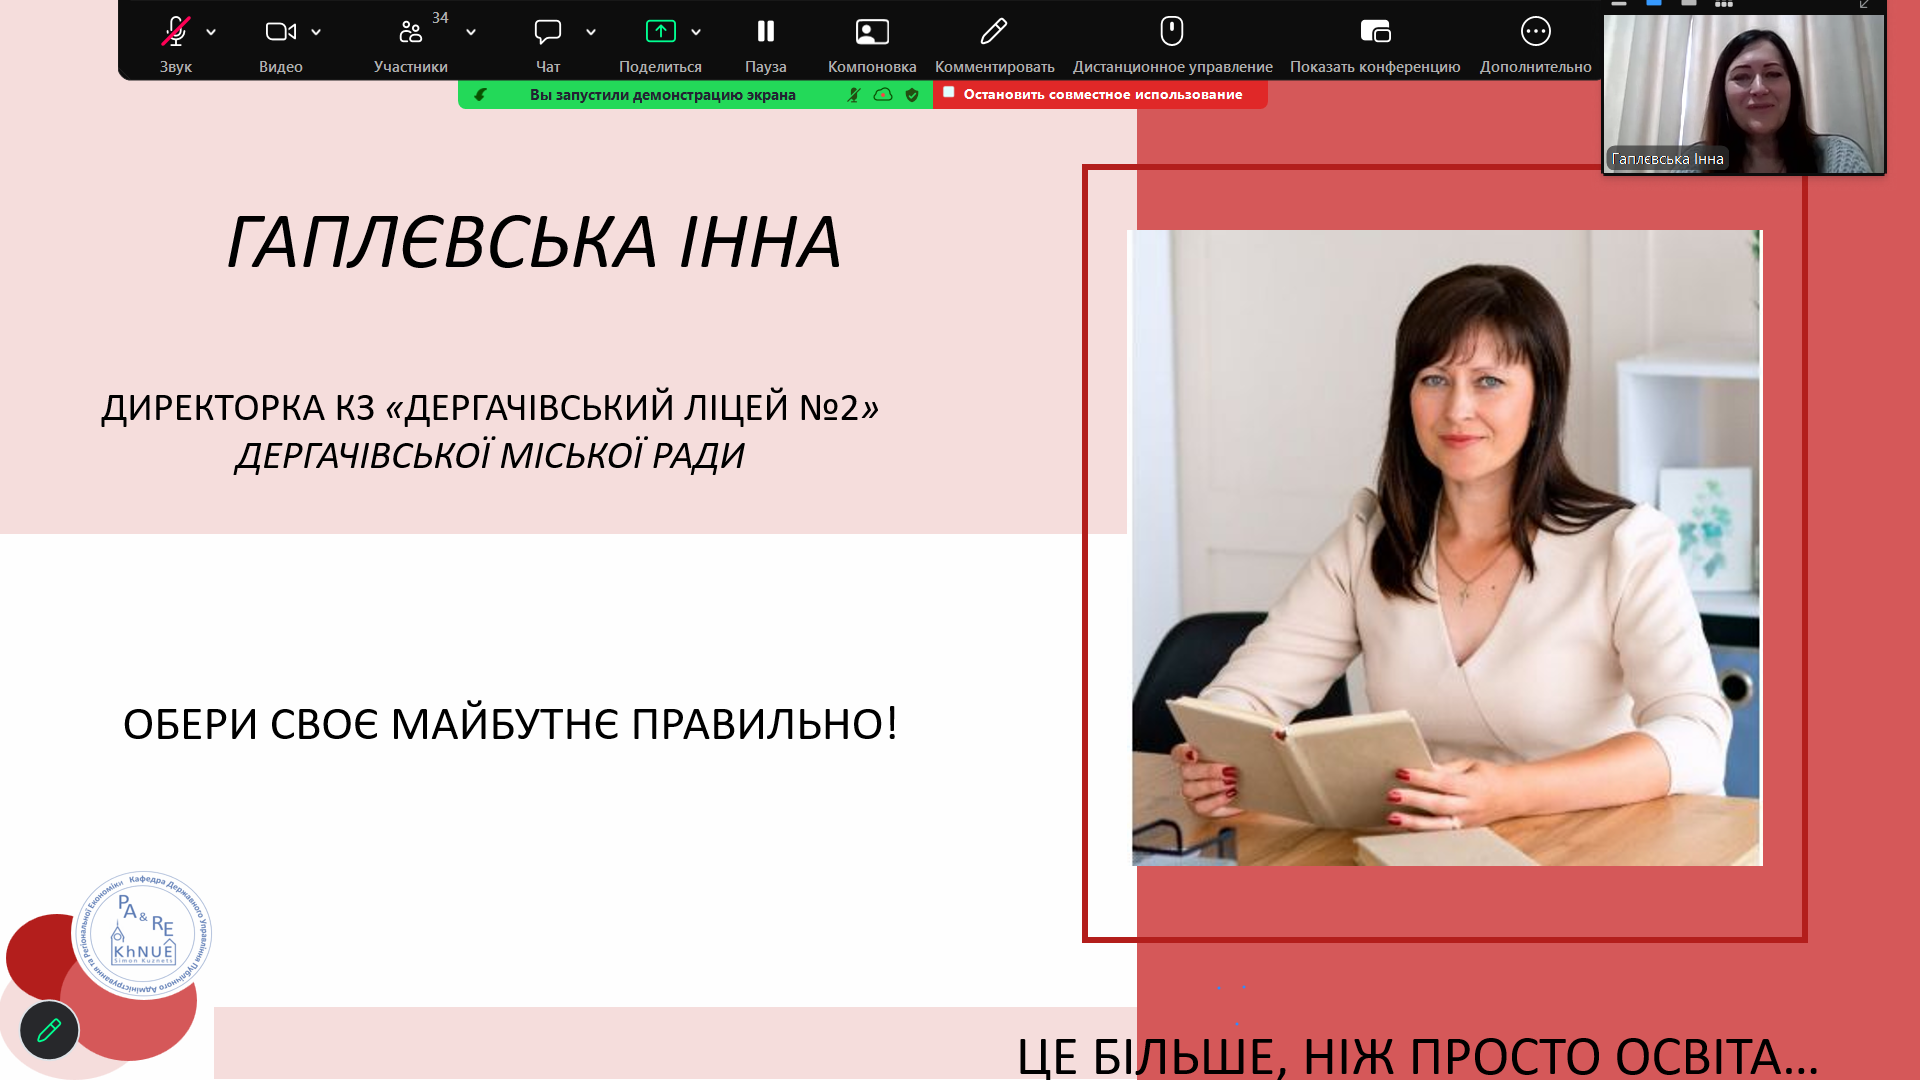Expand audio options arrow next to Звук
The height and width of the screenshot is (1080, 1920).
tap(211, 32)
